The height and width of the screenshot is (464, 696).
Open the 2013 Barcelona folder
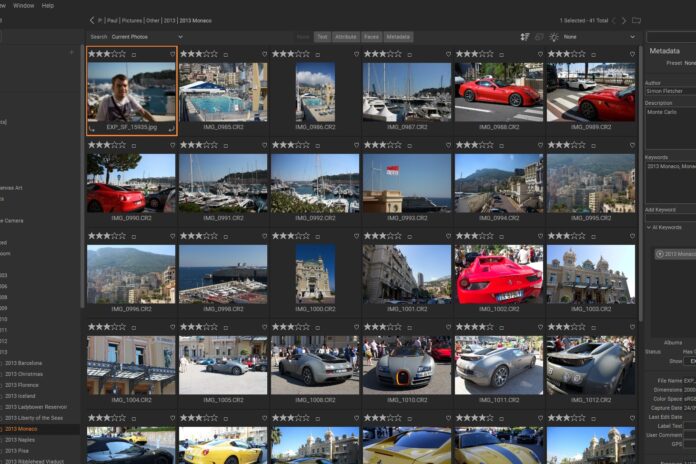click(x=24, y=363)
